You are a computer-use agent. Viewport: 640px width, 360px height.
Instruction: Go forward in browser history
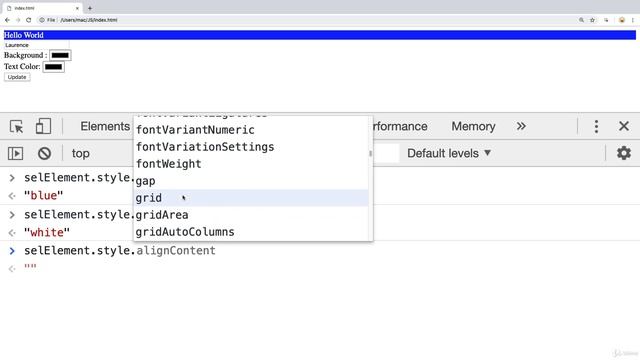pos(18,20)
